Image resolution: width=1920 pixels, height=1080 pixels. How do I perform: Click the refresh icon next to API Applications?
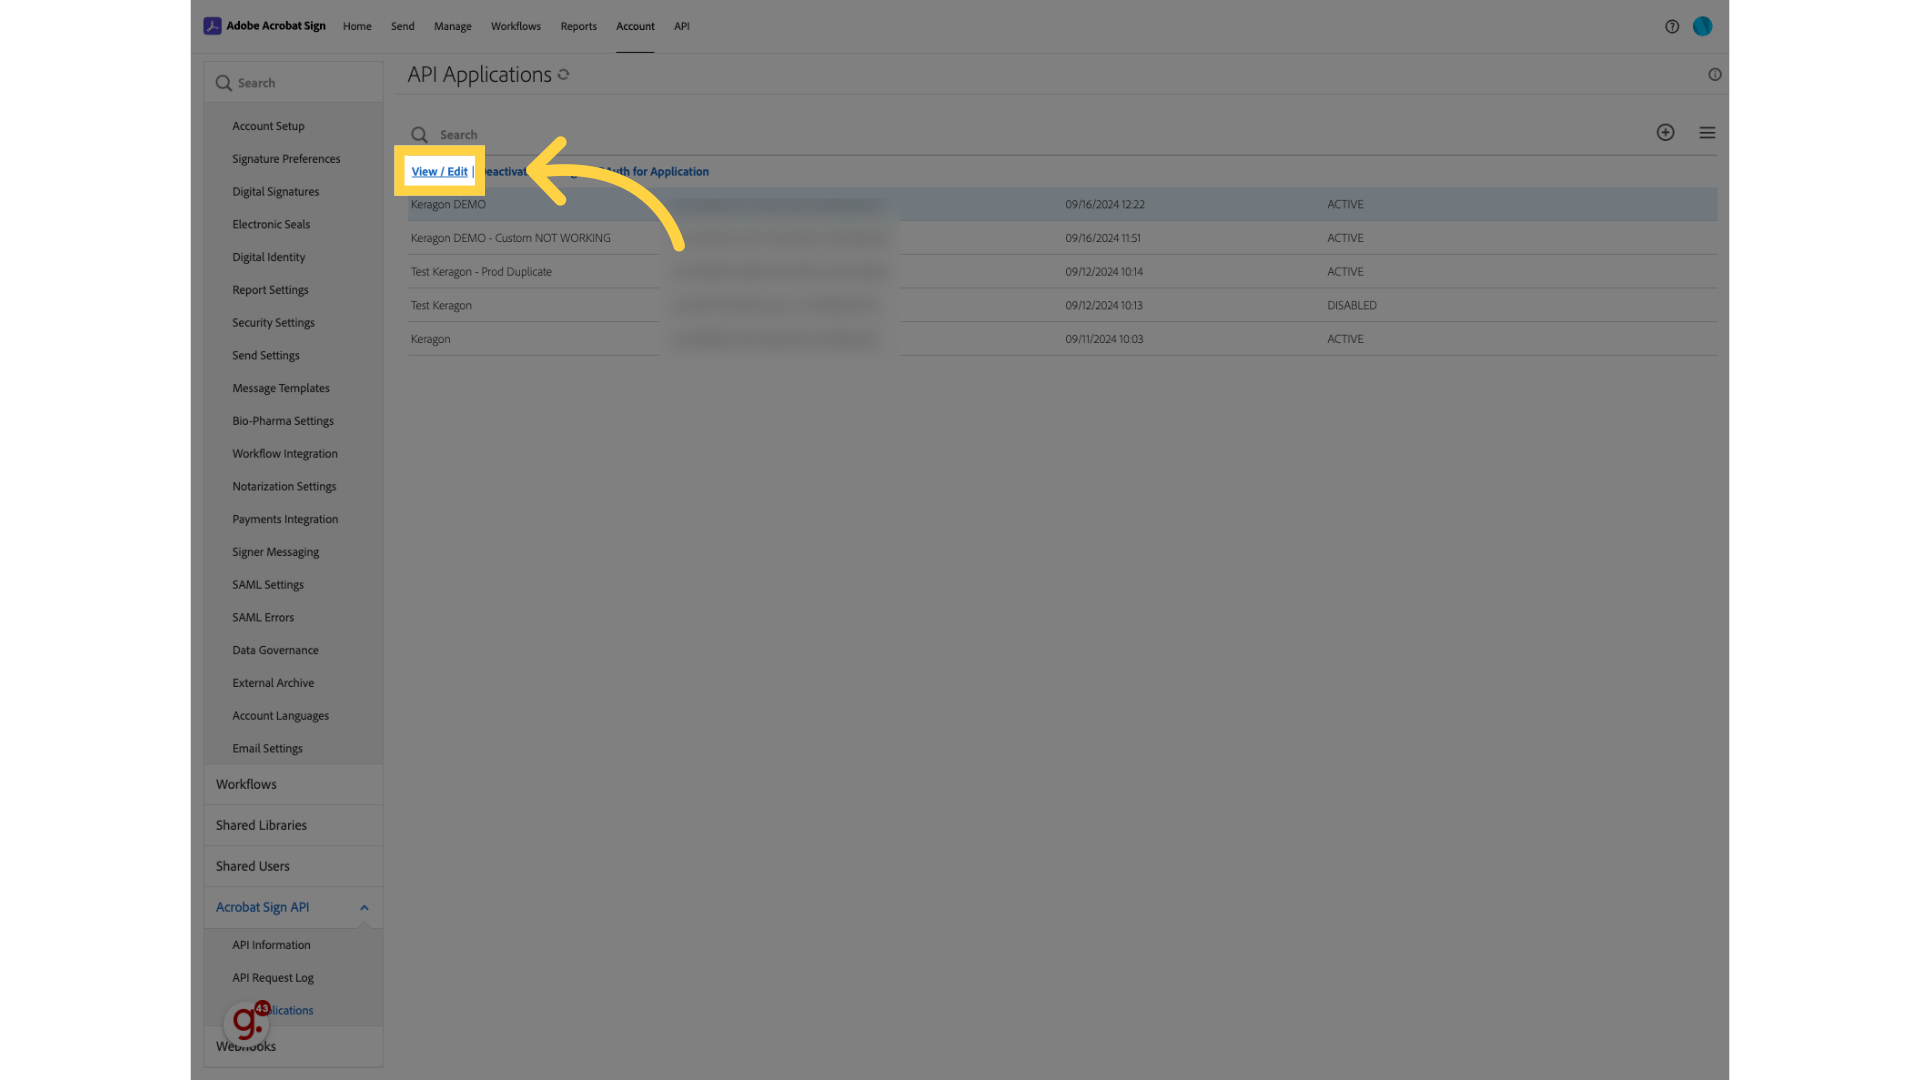[564, 75]
